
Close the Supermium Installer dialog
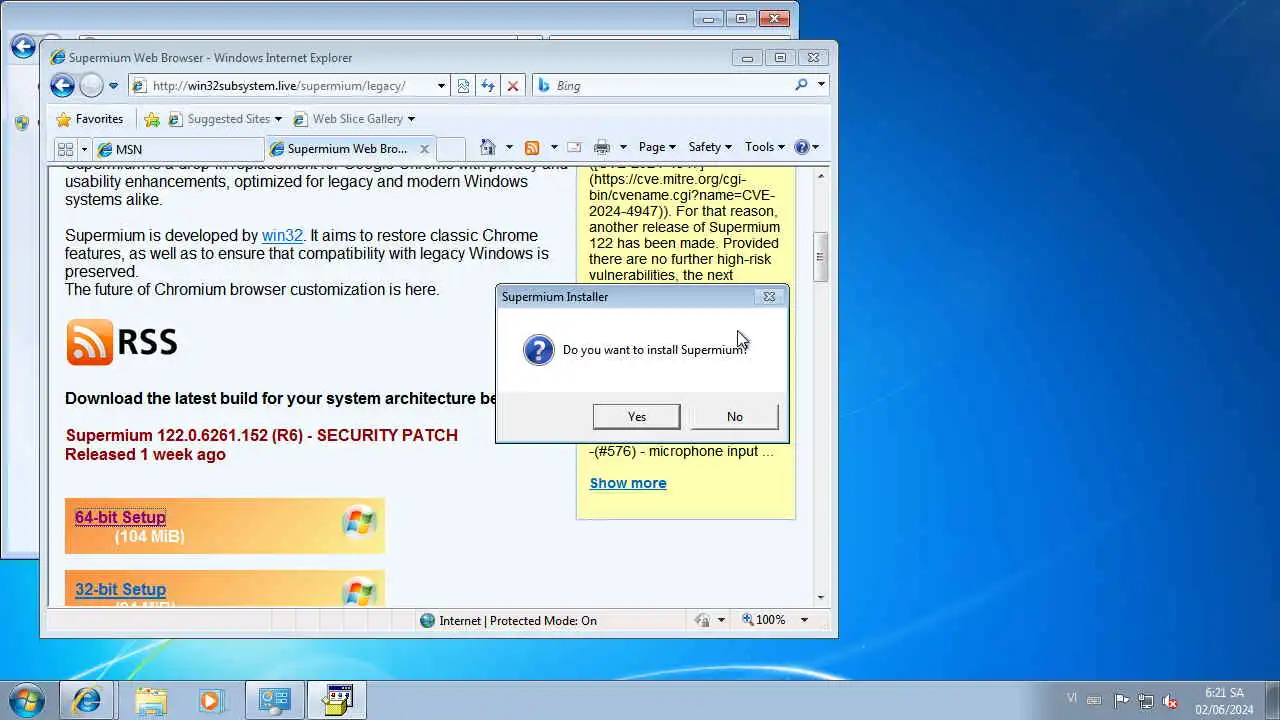point(769,296)
